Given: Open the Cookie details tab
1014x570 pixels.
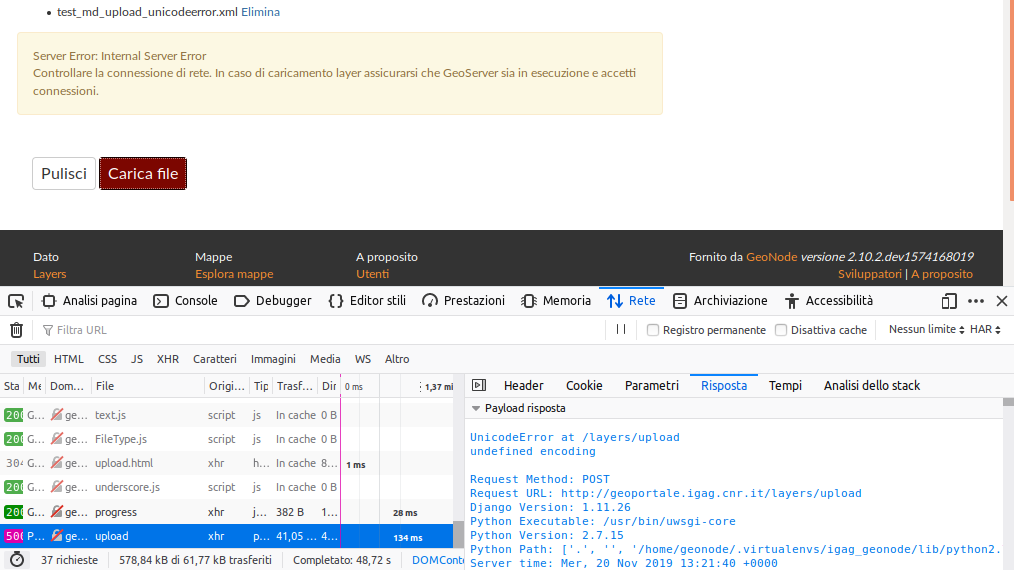Looking at the screenshot, I should point(584,386).
